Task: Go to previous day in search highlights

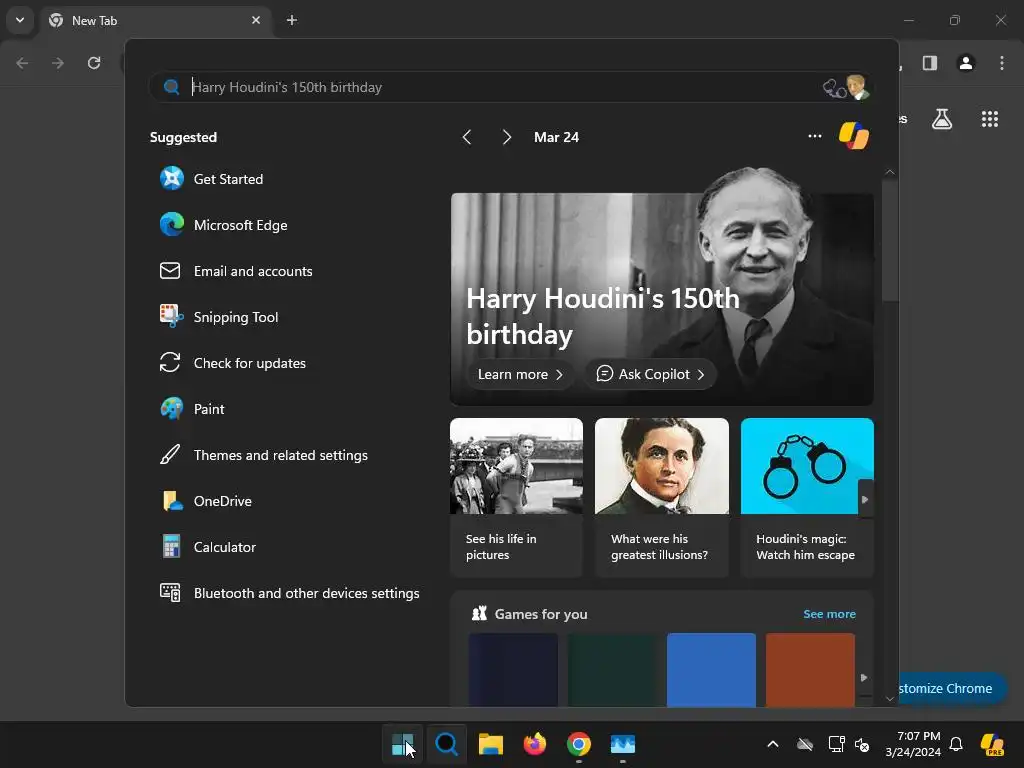Action: 466,136
